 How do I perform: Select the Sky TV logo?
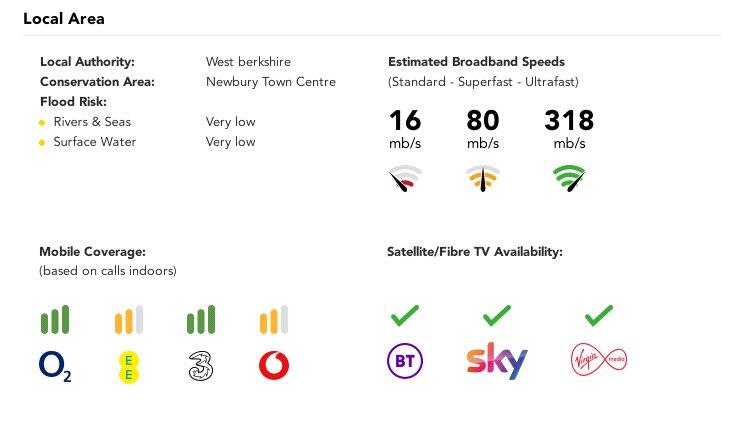pyautogui.click(x=497, y=360)
